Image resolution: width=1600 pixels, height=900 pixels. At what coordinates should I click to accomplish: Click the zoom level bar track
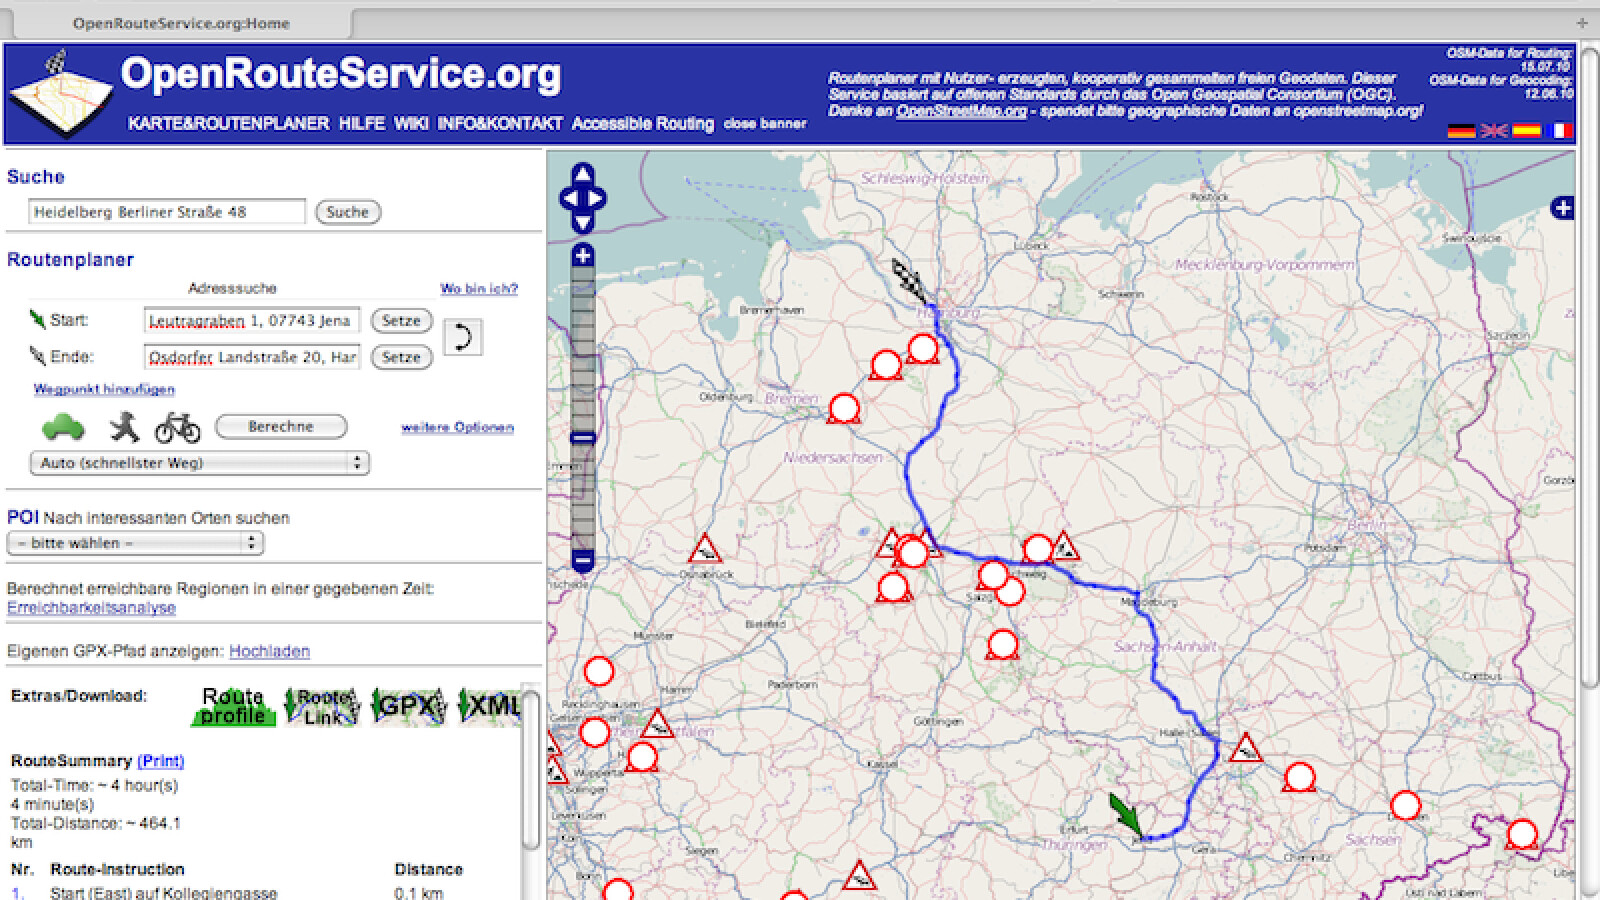tap(583, 408)
